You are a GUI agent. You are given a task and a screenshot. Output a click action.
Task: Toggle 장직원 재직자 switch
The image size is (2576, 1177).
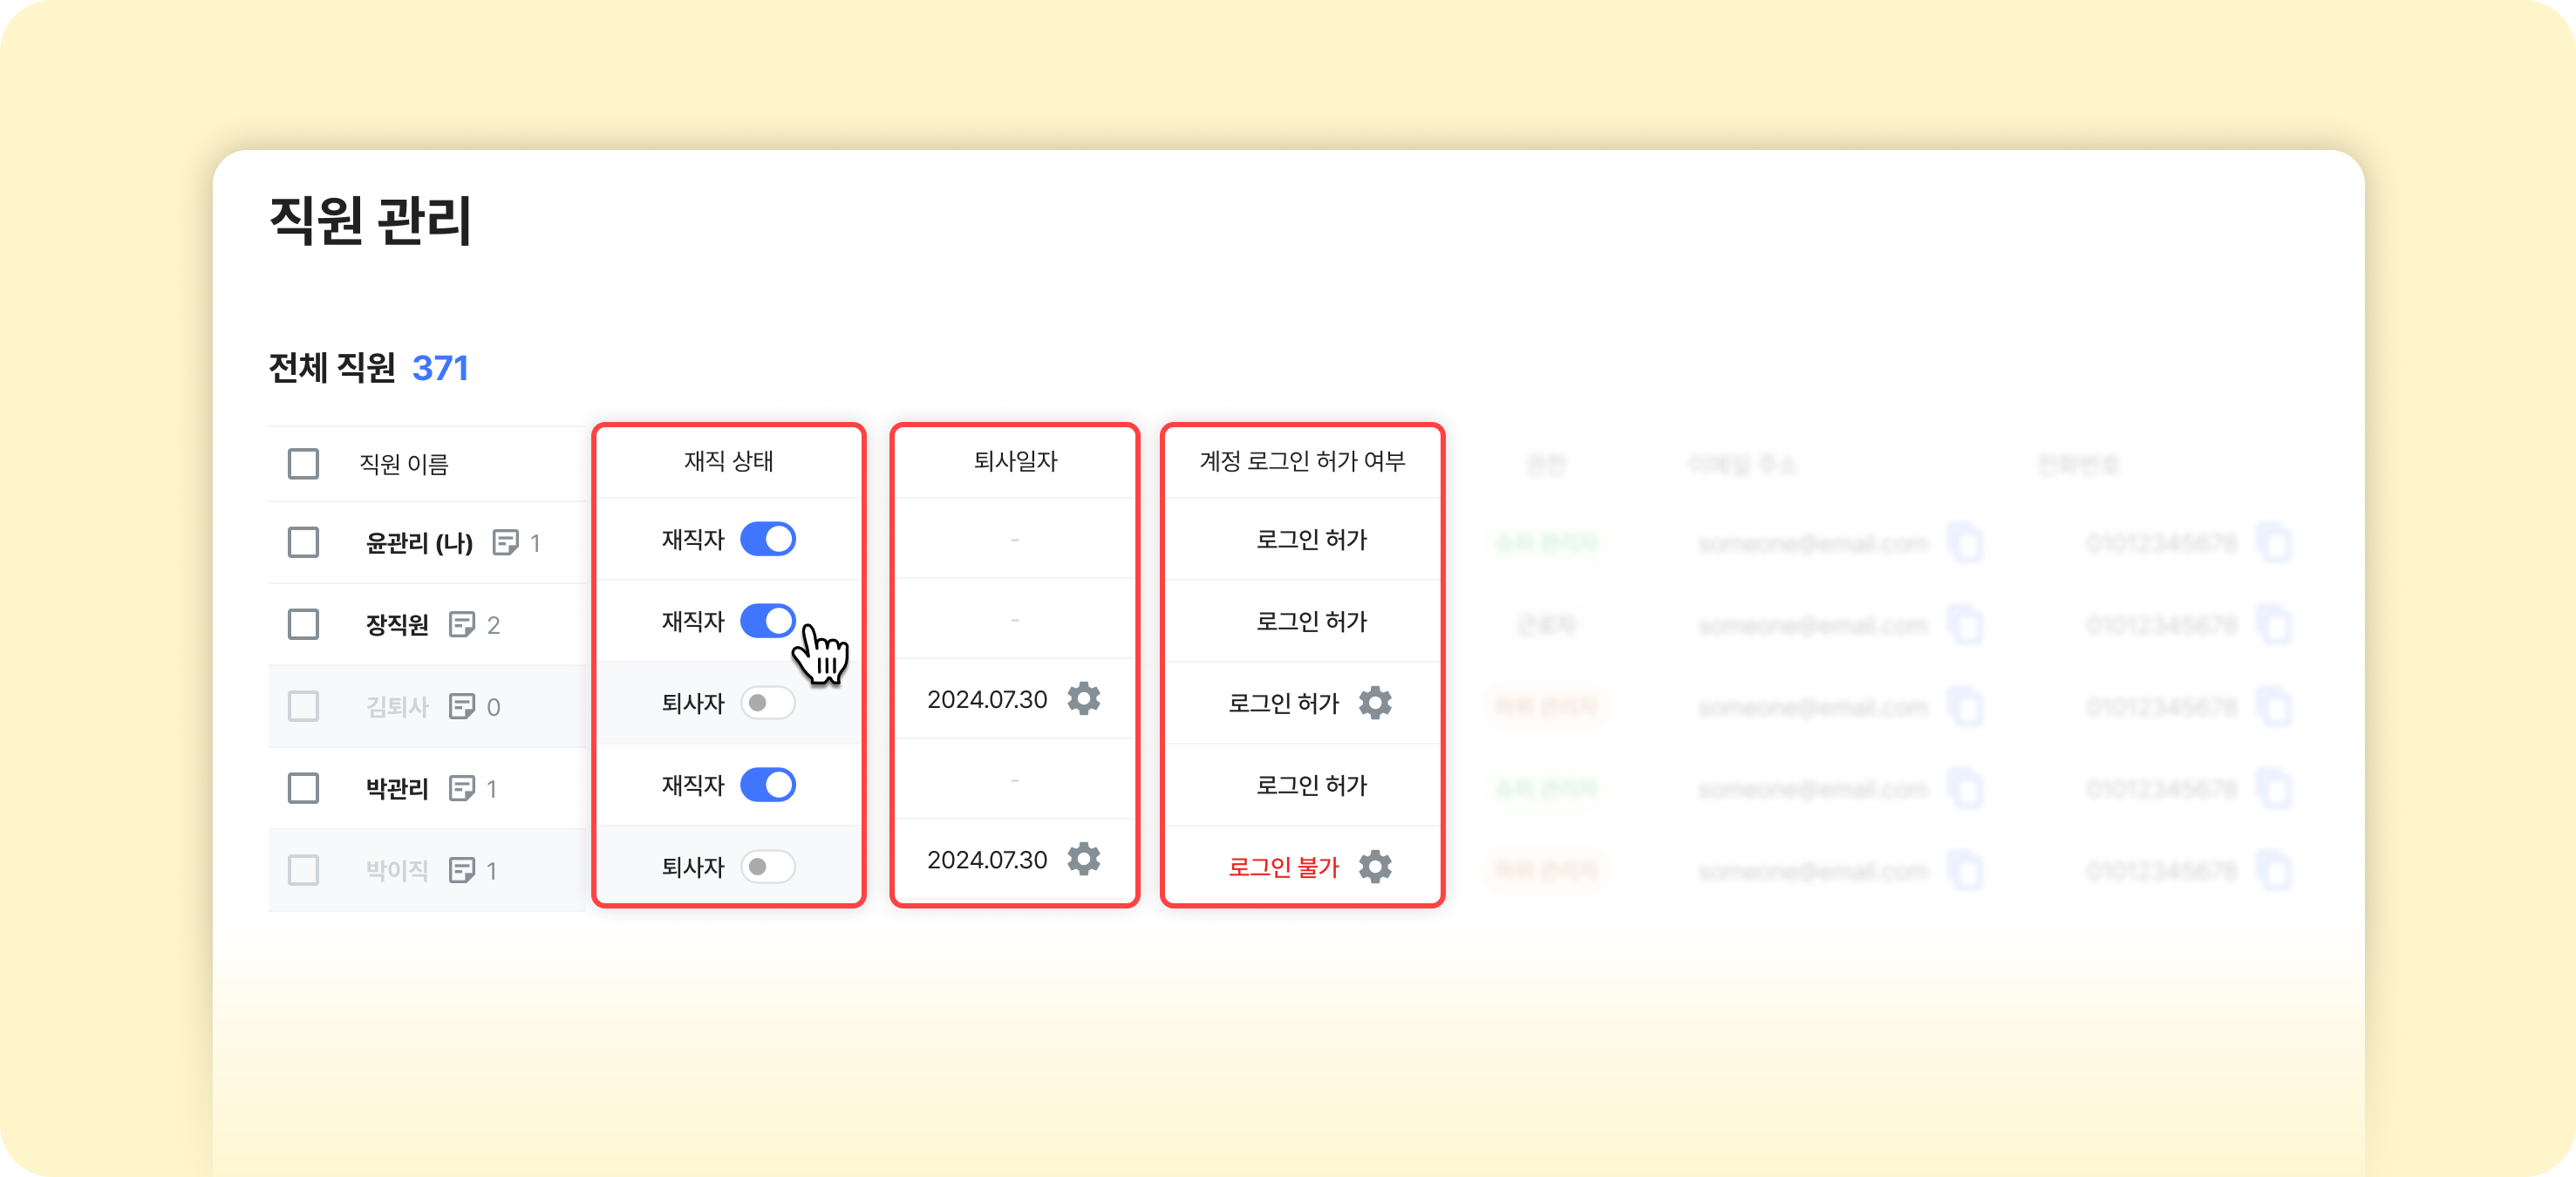(x=767, y=621)
